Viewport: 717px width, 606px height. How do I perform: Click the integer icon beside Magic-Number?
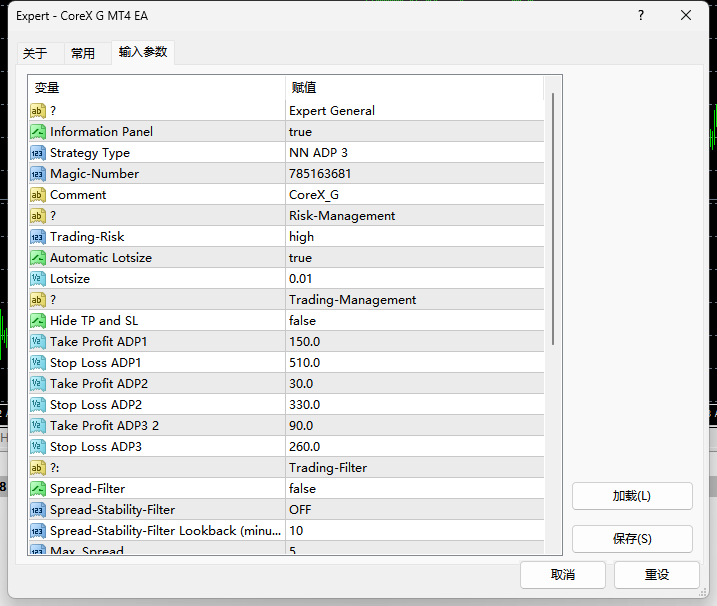coord(38,174)
